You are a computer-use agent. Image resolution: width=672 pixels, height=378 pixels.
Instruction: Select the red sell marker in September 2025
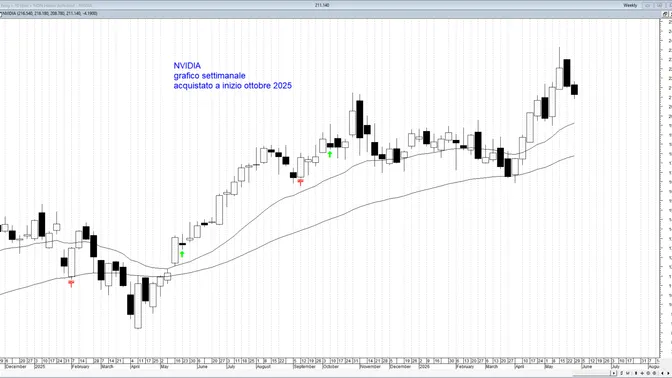[300, 183]
